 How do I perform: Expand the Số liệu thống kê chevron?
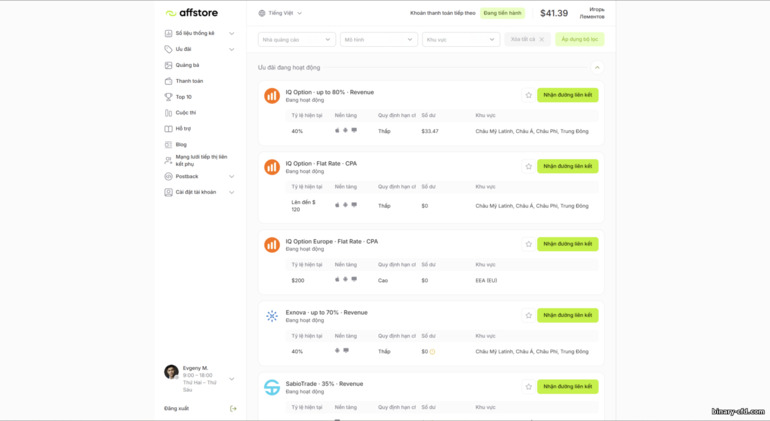(x=232, y=33)
